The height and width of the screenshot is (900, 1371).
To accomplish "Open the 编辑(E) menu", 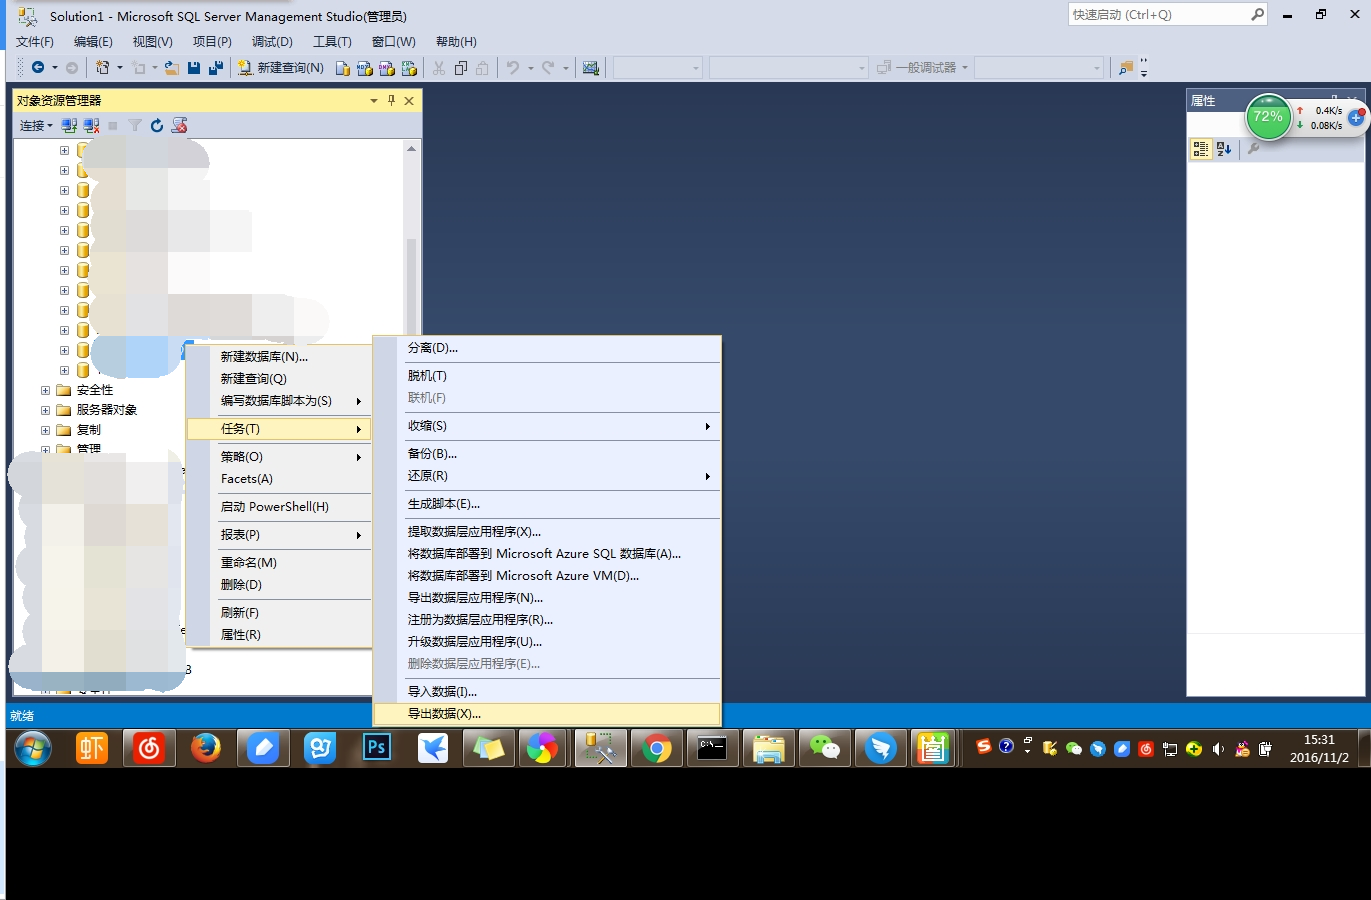I will coord(93,42).
